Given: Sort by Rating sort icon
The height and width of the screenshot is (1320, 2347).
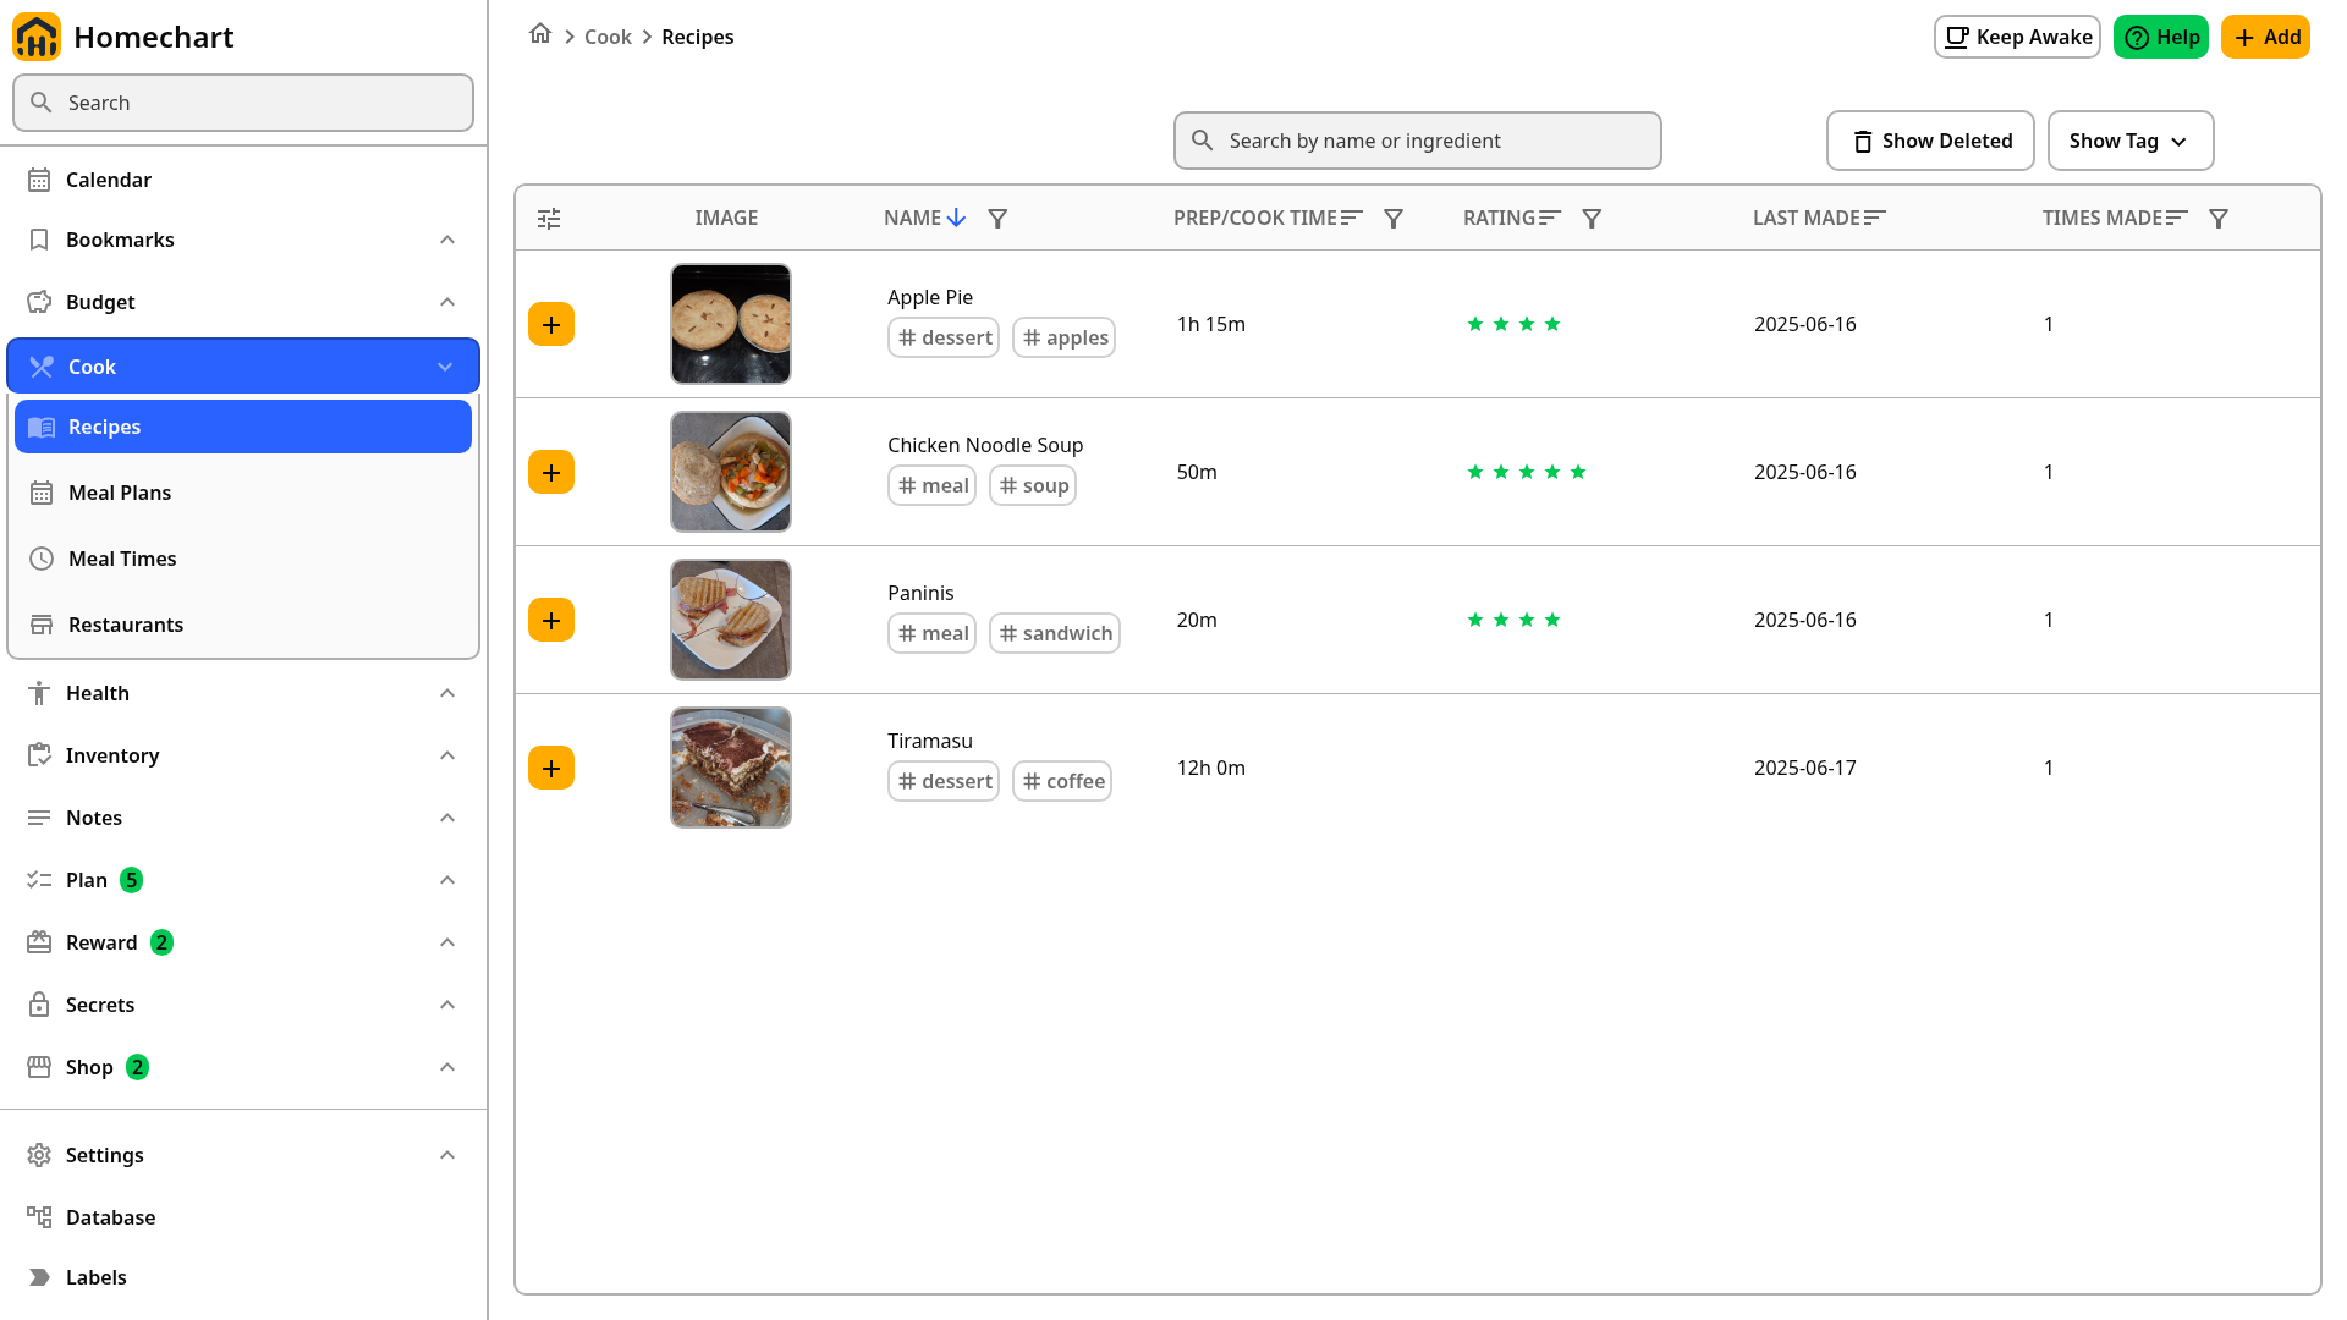Looking at the screenshot, I should 1550,217.
